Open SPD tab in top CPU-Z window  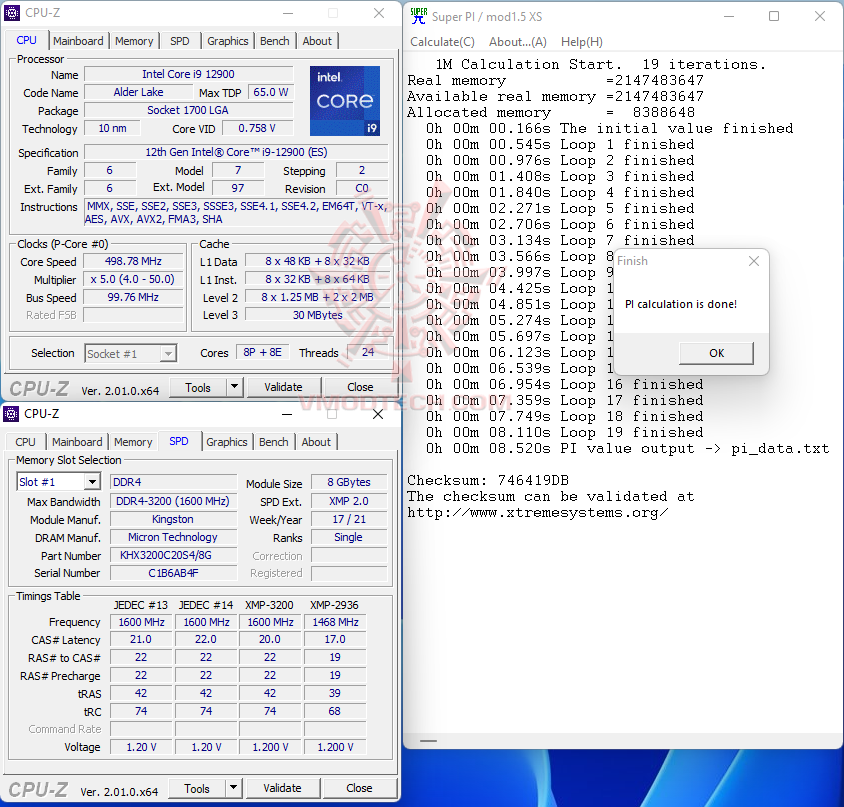click(x=180, y=41)
